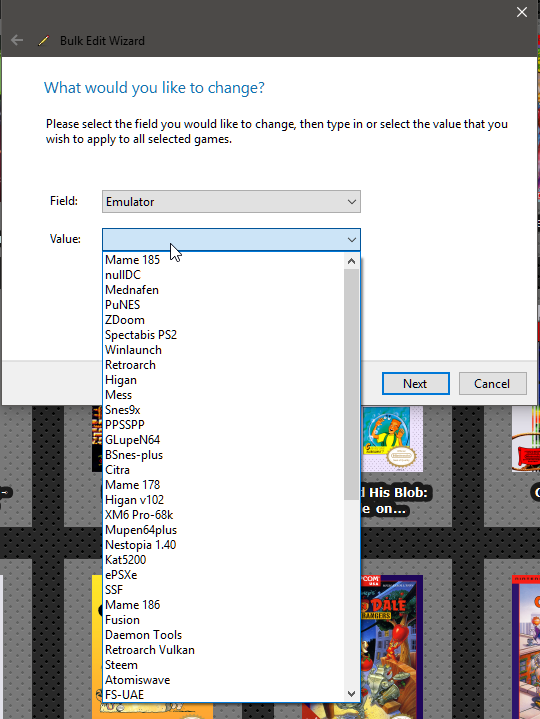Select Steem from the emulator list
Image resolution: width=540 pixels, height=719 pixels.
(x=121, y=665)
